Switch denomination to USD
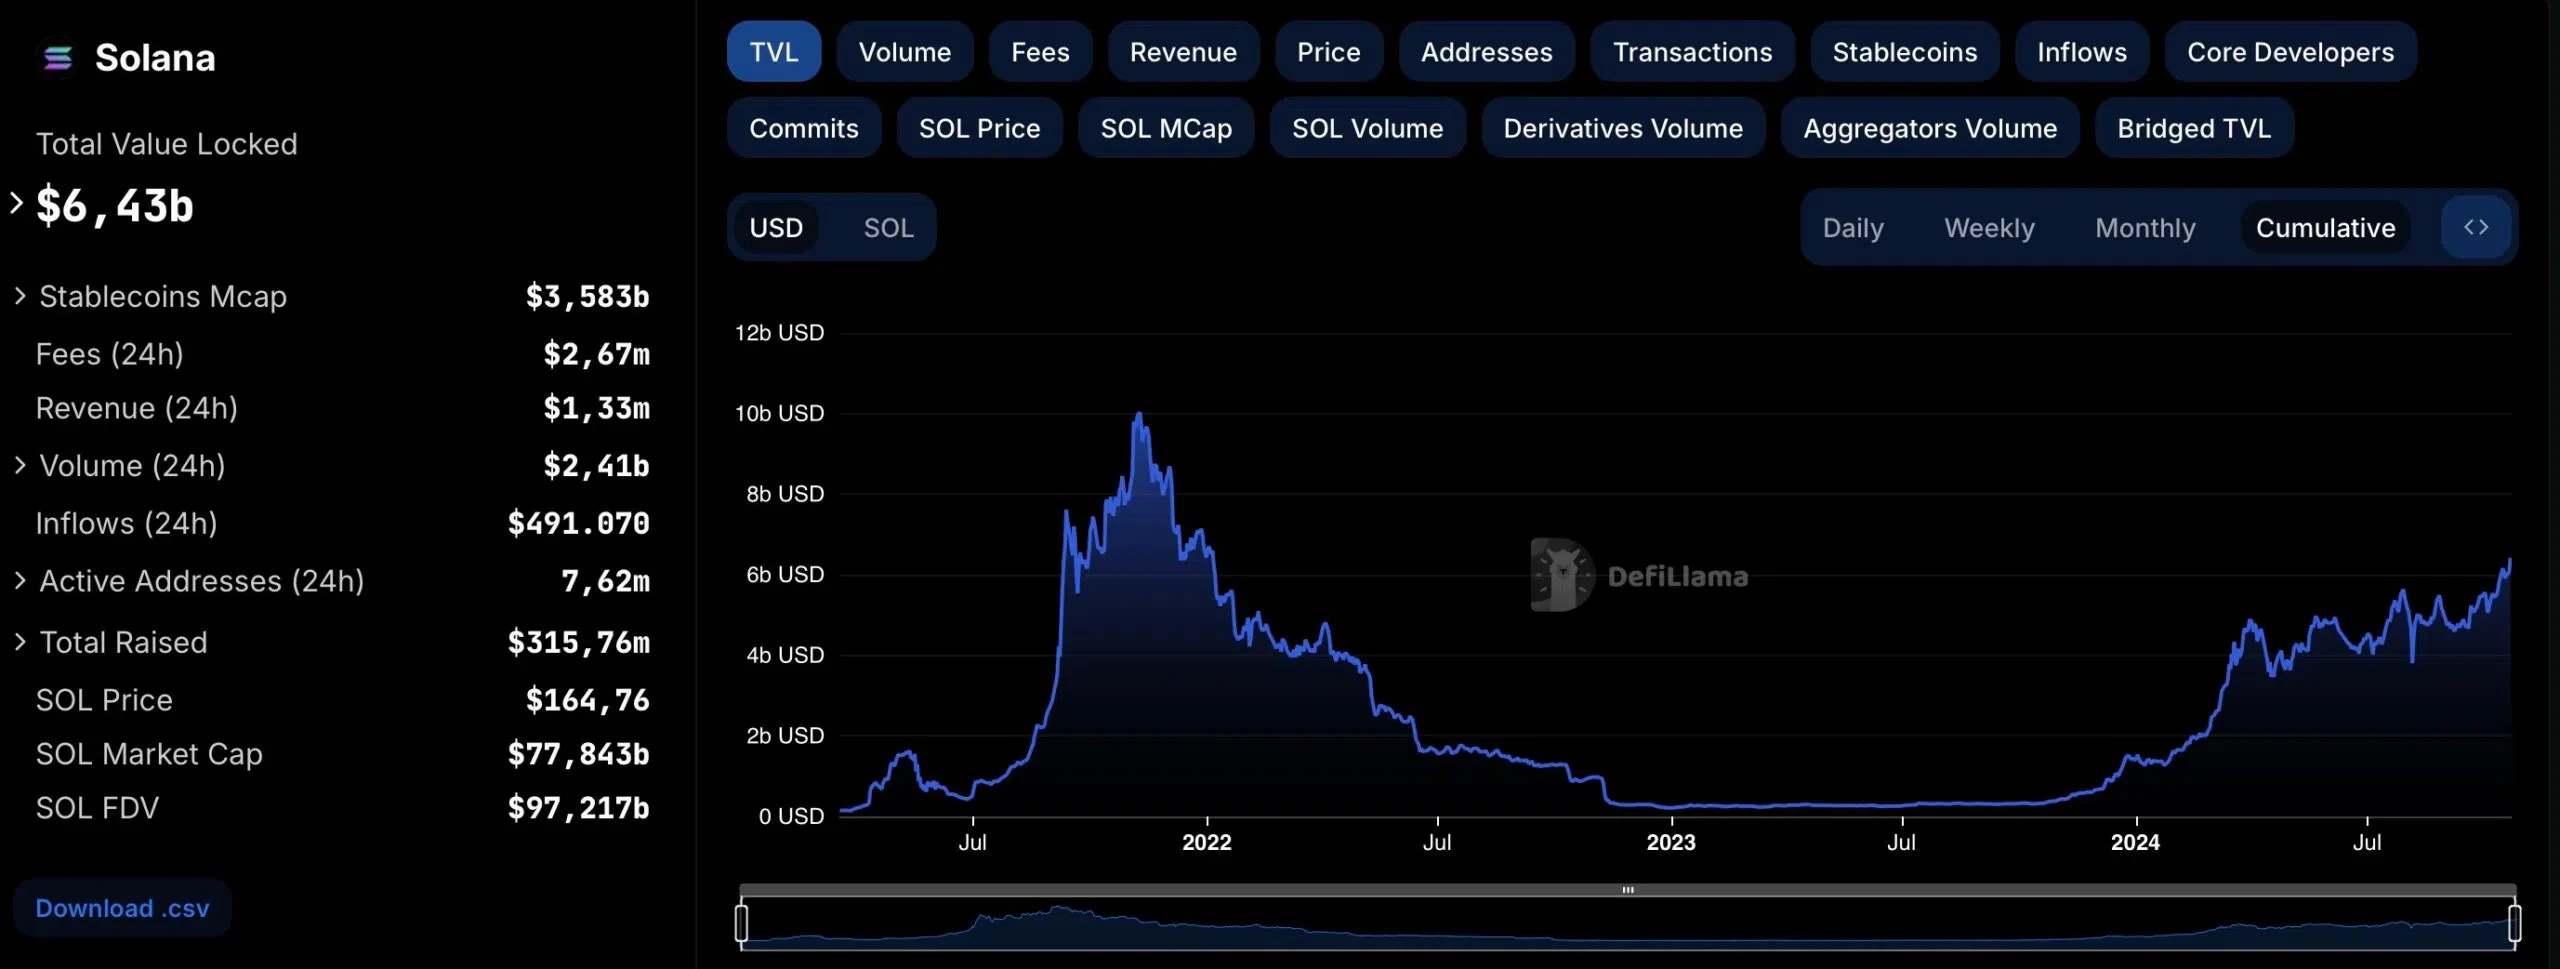 coord(776,228)
